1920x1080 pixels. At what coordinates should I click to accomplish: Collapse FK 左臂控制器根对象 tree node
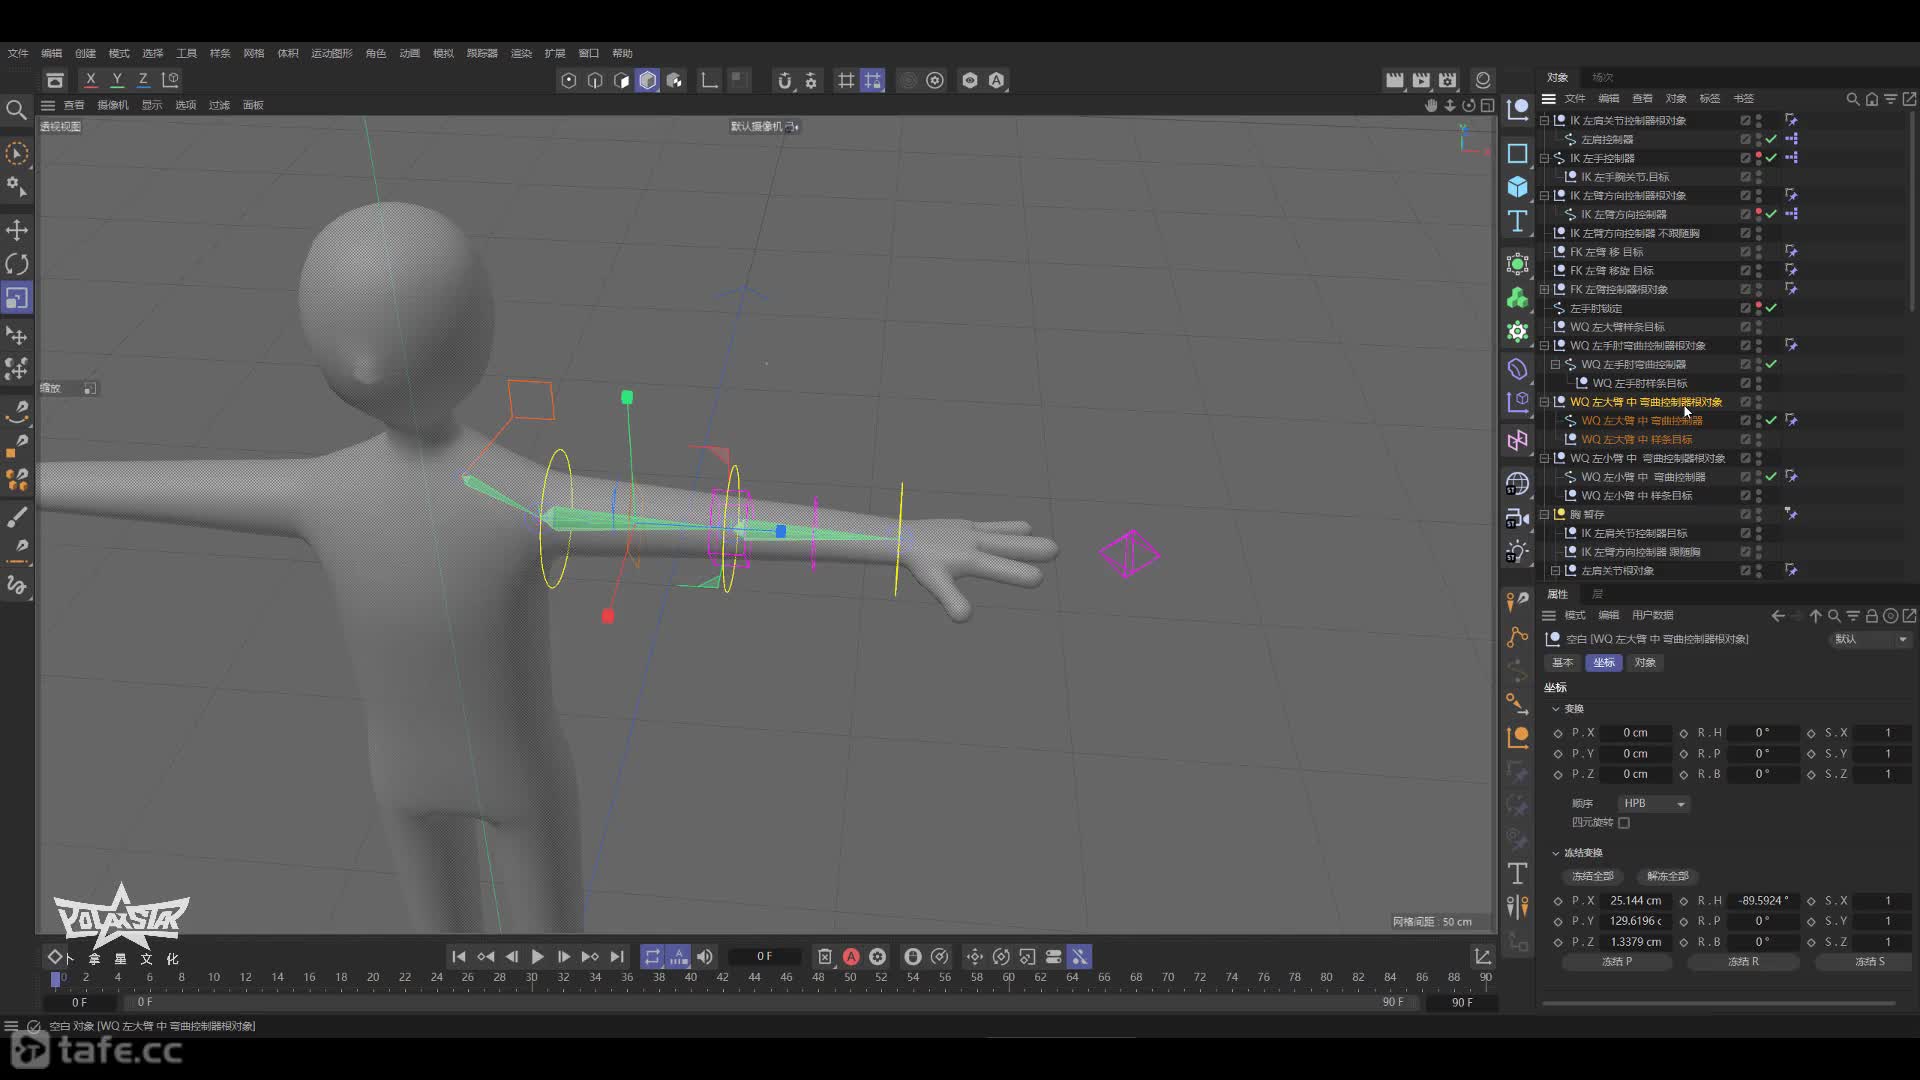(1545, 290)
